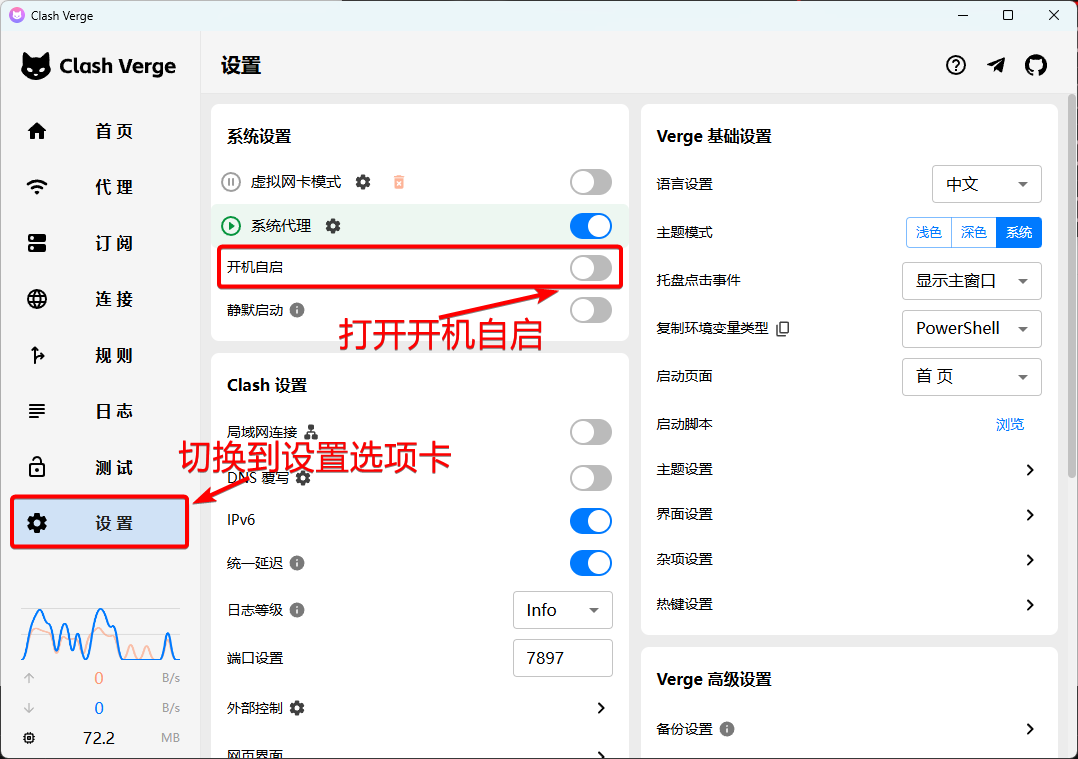Enable the 开机自启 auto-launch toggle

590,268
